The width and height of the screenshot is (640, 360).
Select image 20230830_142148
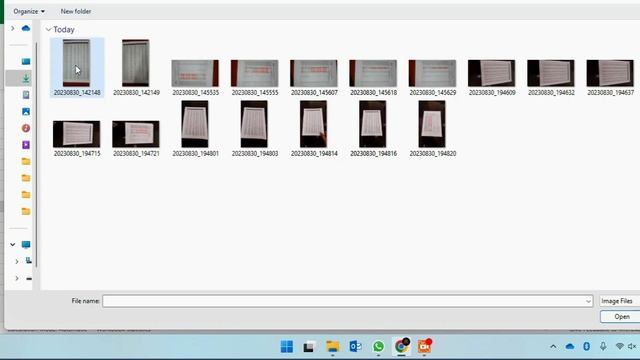[x=77, y=67]
